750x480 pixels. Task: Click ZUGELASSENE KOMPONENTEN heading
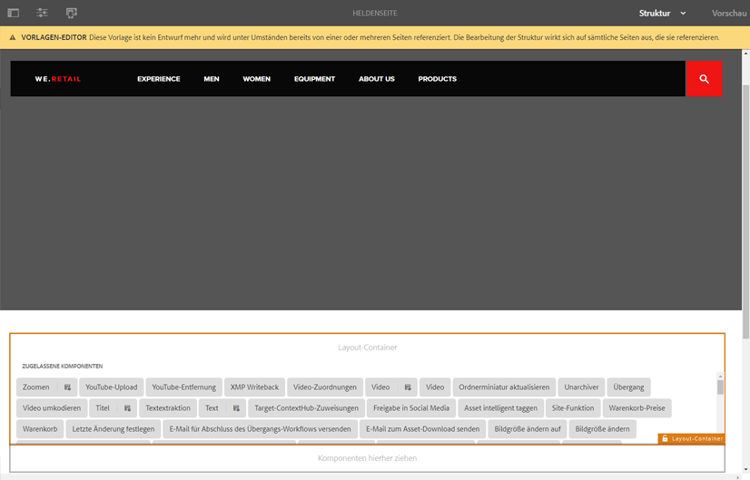point(62,366)
